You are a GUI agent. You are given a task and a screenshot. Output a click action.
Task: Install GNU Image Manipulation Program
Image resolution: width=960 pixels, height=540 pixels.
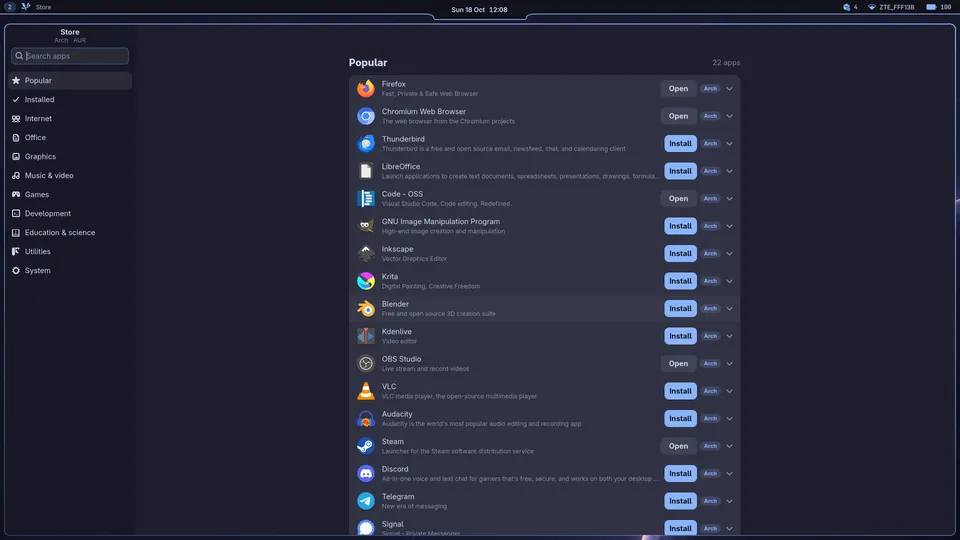680,226
